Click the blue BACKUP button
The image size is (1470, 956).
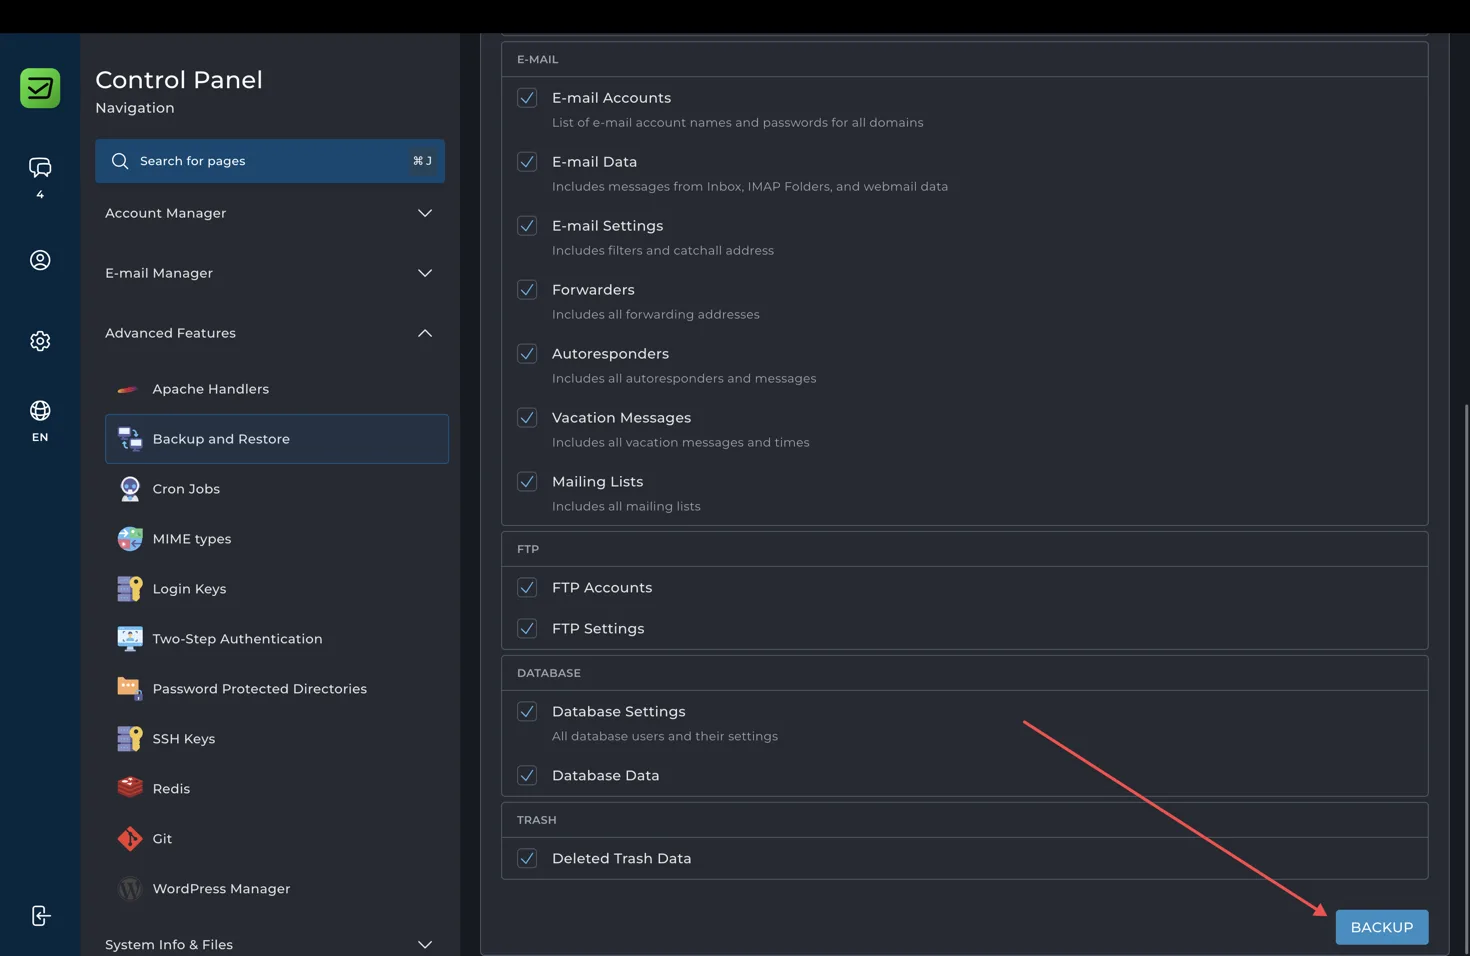pyautogui.click(x=1382, y=928)
